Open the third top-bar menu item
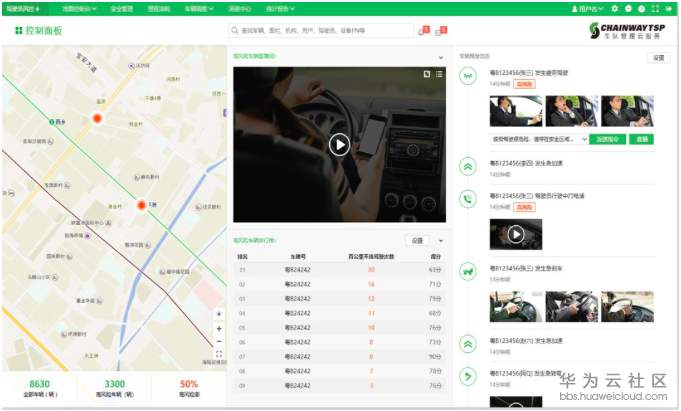The height and width of the screenshot is (411, 681). pos(122,9)
